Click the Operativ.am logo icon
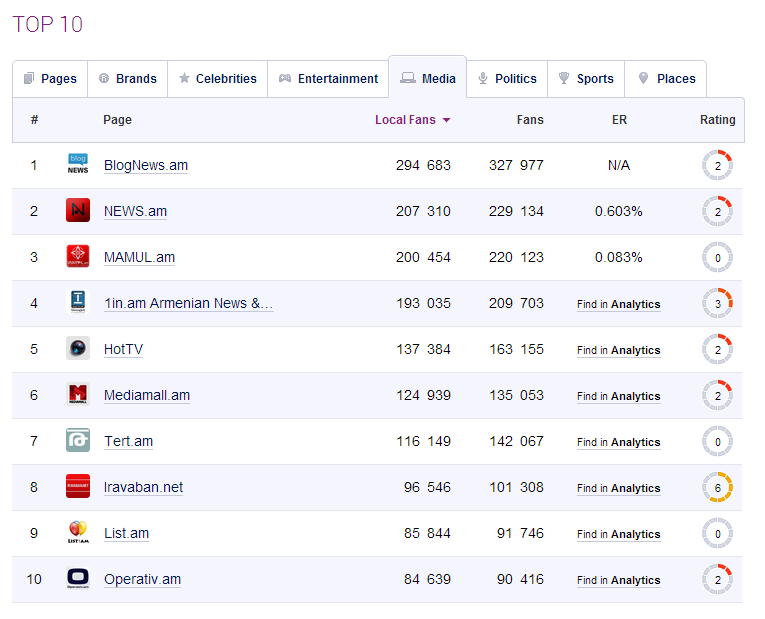Viewport: 765px width, 619px height. 78,579
